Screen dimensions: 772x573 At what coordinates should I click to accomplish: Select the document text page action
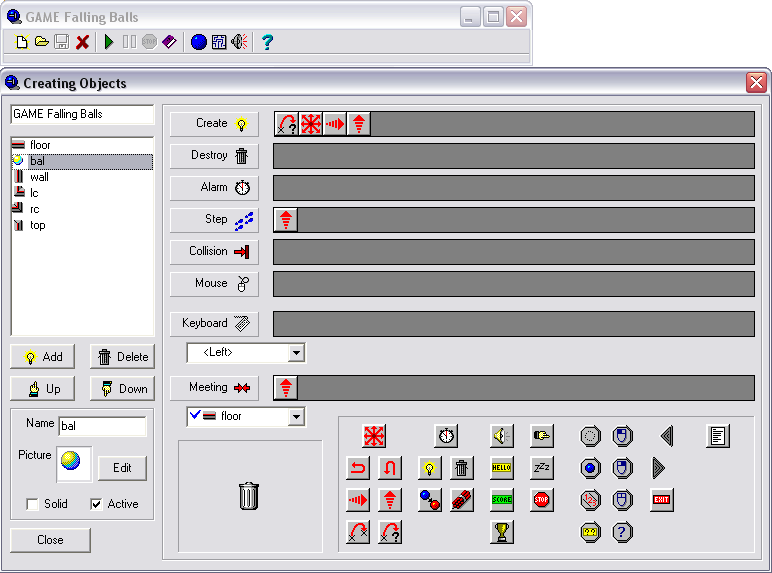[x=717, y=436]
